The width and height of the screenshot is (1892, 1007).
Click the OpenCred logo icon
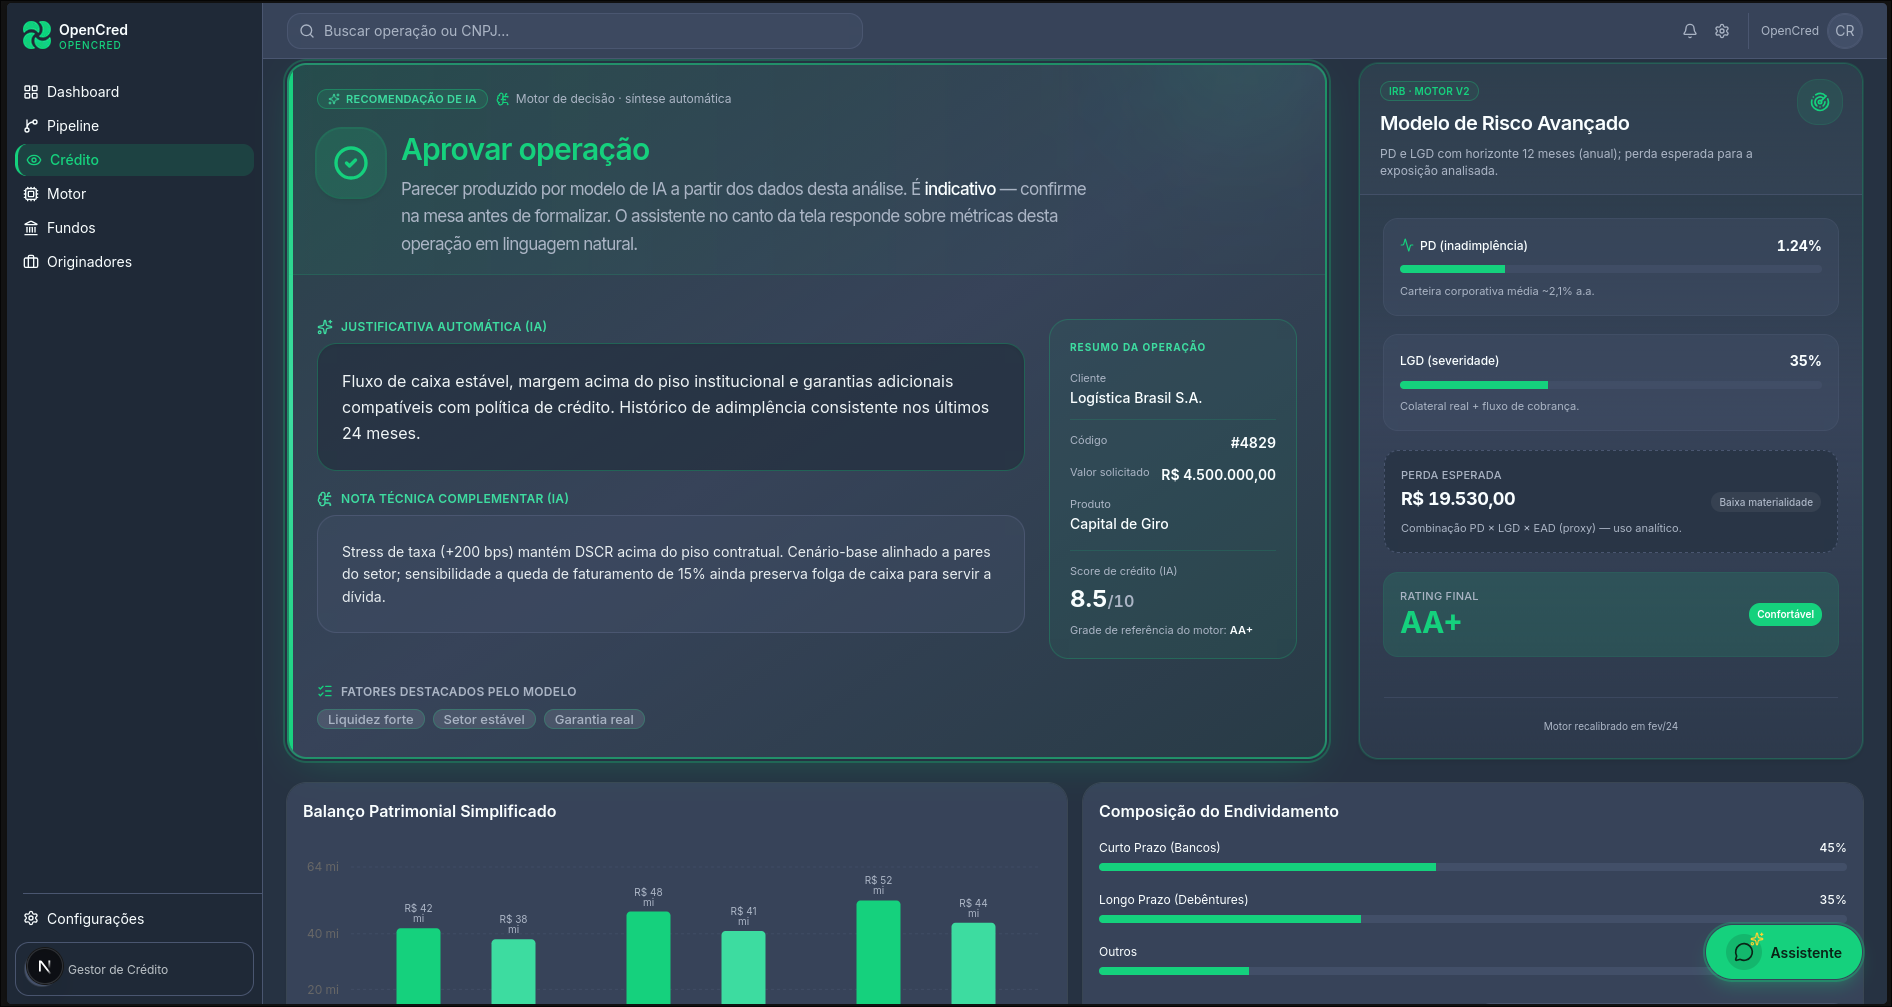click(x=37, y=35)
